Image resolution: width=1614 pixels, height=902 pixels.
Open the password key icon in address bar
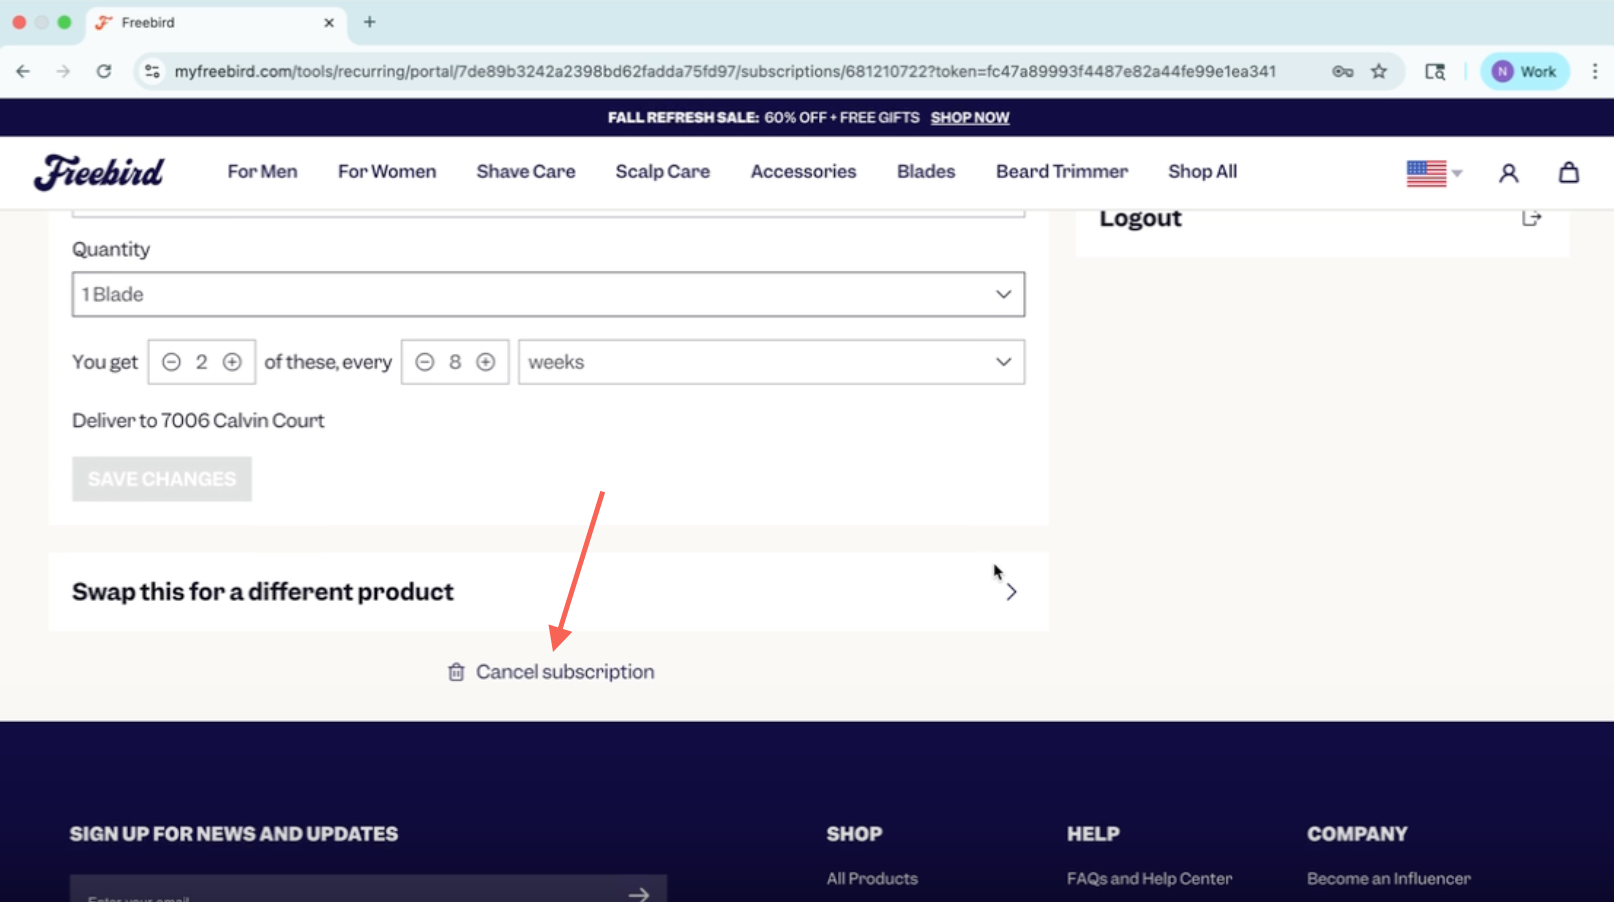click(x=1342, y=71)
